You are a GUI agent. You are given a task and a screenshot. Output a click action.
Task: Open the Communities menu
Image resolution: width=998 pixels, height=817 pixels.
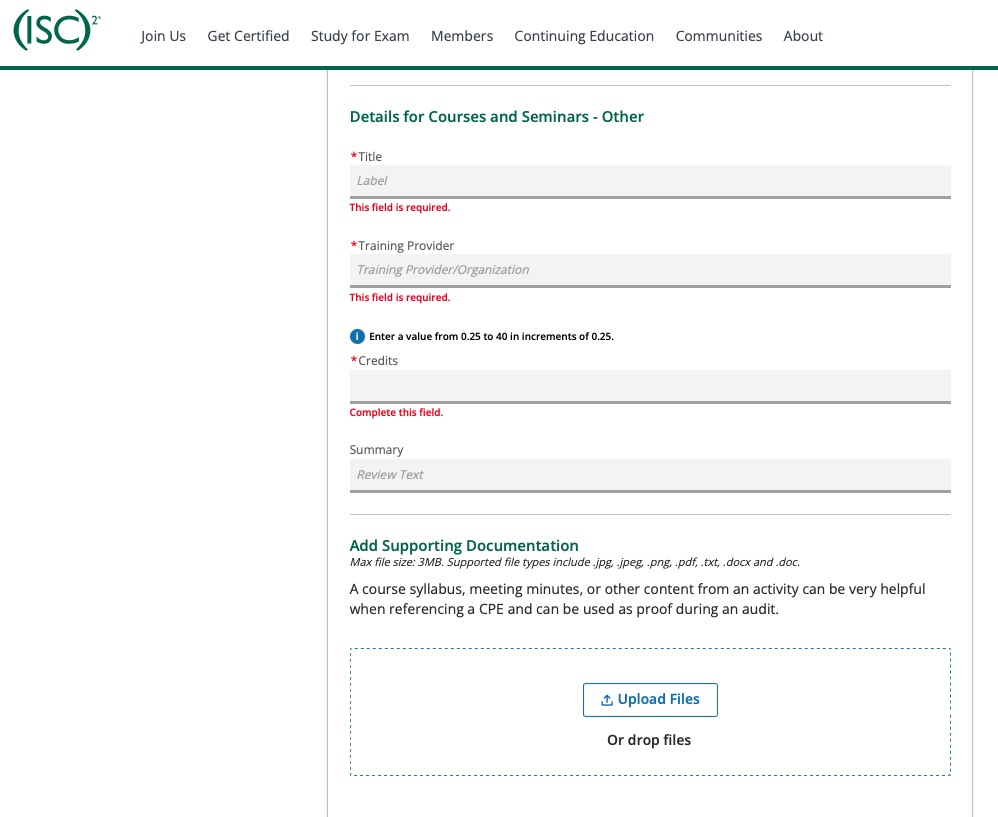tap(719, 36)
